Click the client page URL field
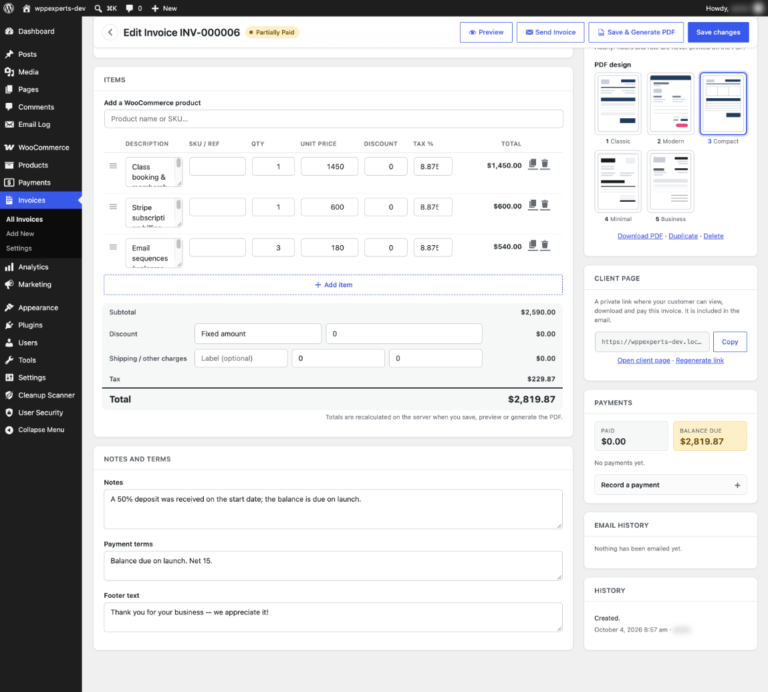This screenshot has height=692, width=768. [652, 342]
